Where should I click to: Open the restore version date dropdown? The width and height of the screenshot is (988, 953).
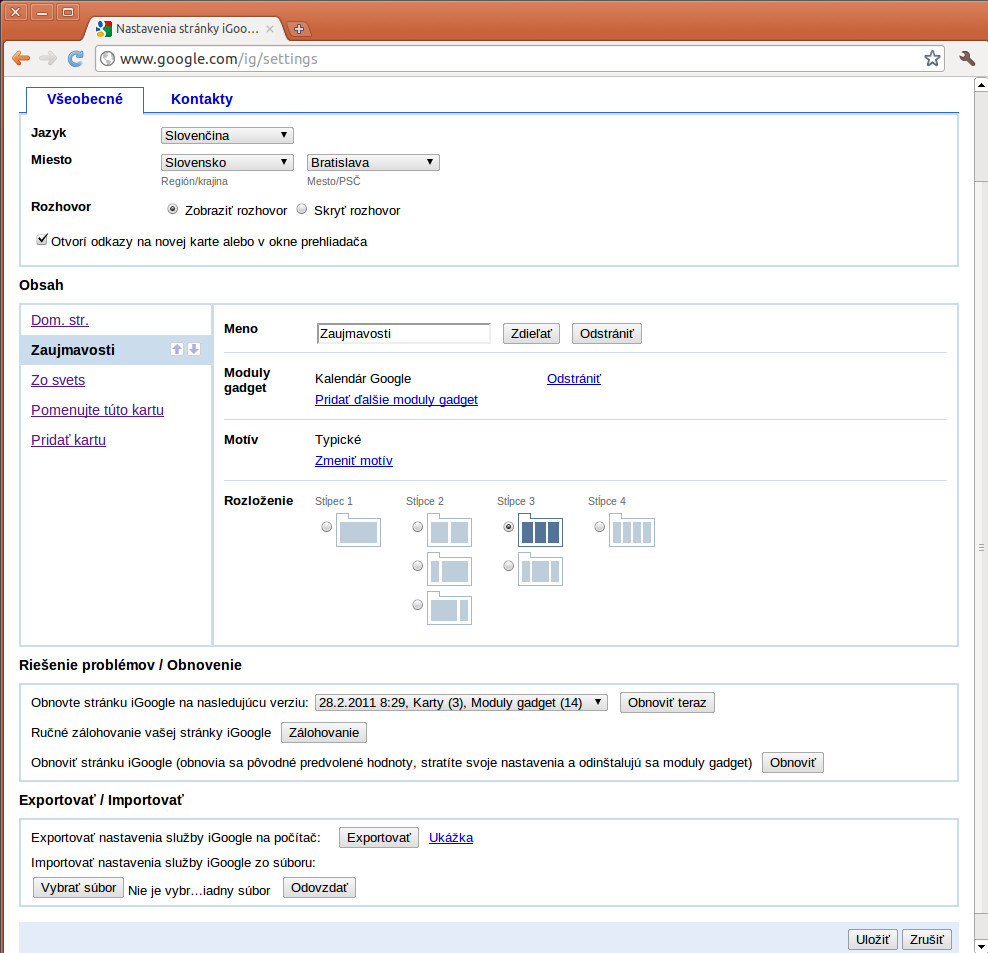click(x=461, y=703)
